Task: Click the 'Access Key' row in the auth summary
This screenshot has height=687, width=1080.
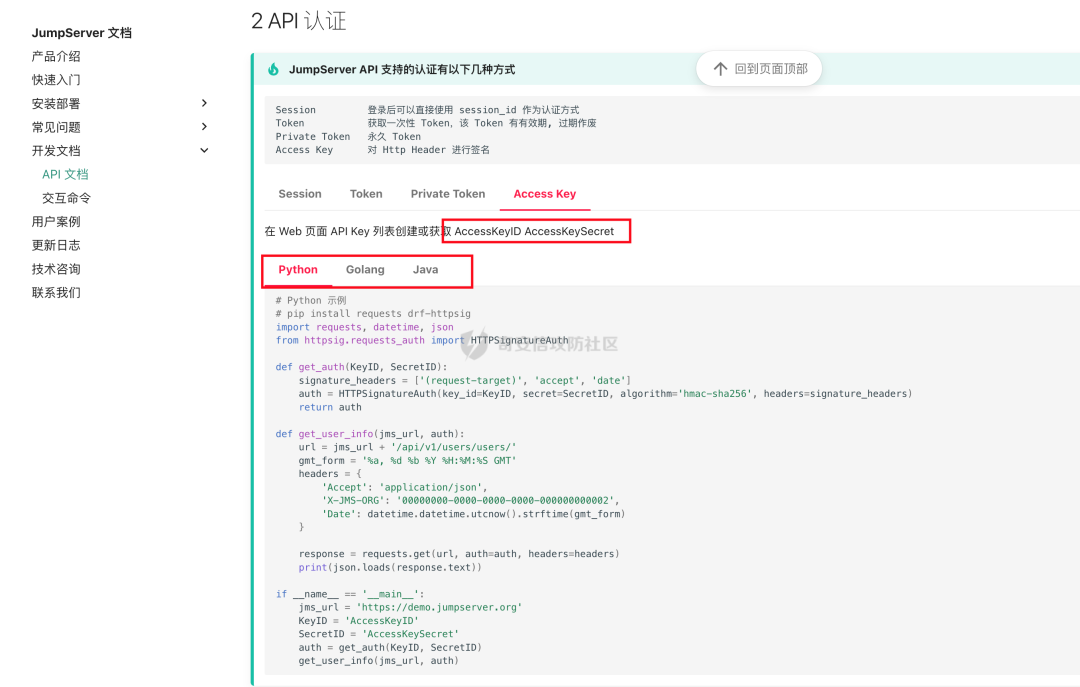Action: pos(382,150)
